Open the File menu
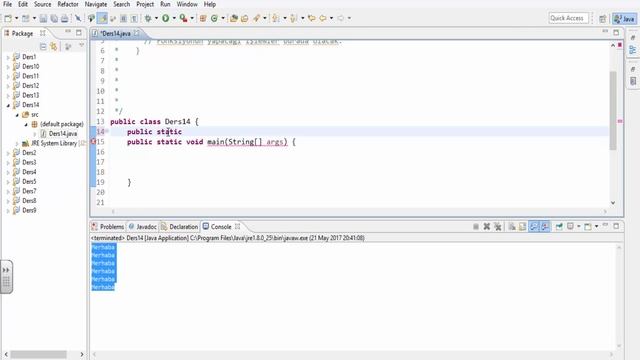 [7, 4]
